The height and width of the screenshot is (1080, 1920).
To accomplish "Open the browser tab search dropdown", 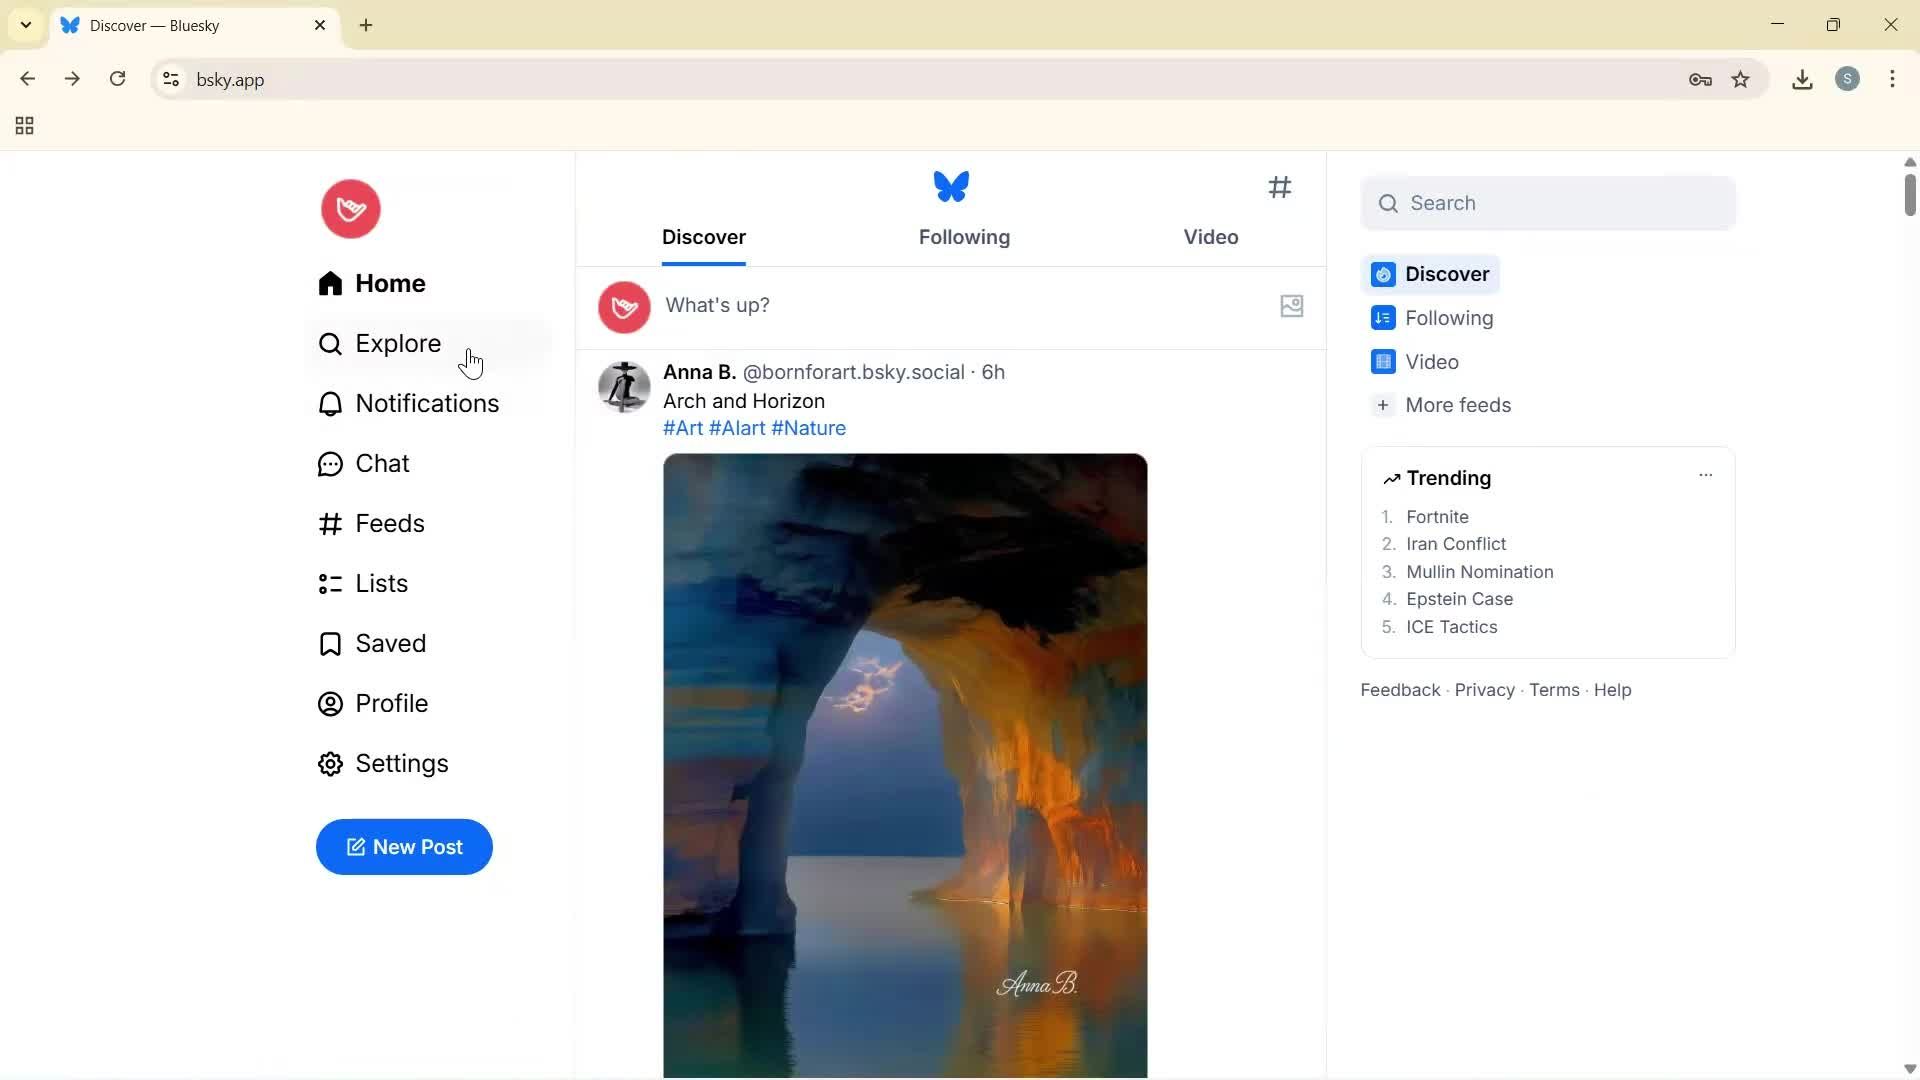I will (x=25, y=25).
